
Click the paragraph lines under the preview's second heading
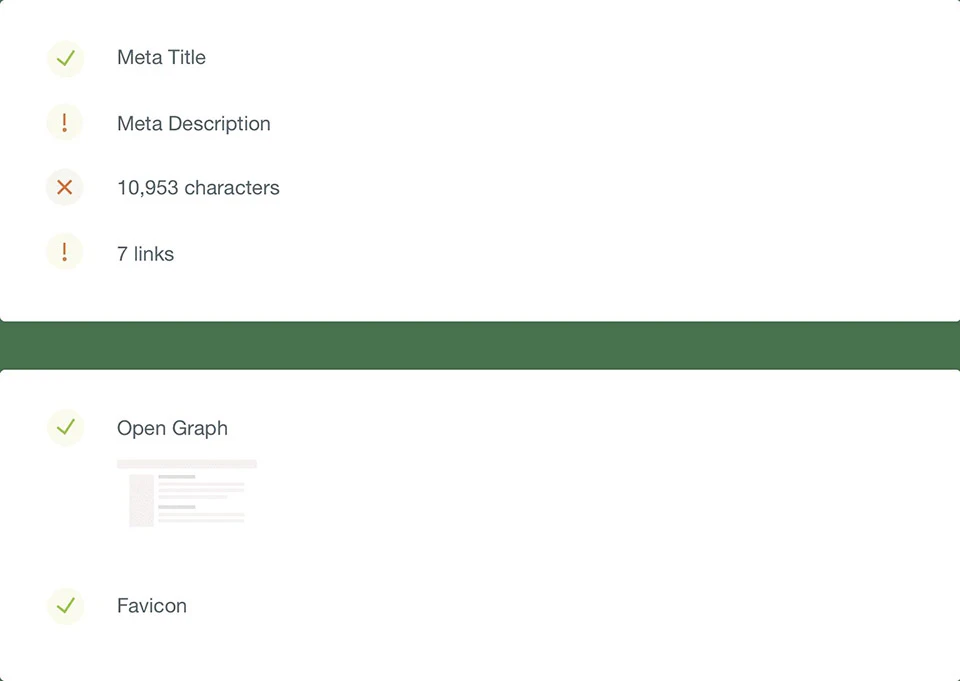click(200, 517)
